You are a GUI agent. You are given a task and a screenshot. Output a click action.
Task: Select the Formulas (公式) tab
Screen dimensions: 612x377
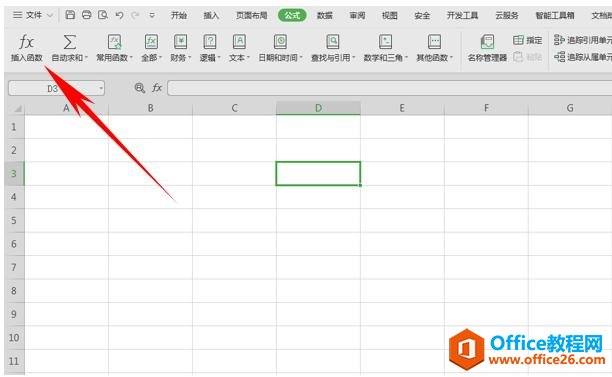(292, 16)
